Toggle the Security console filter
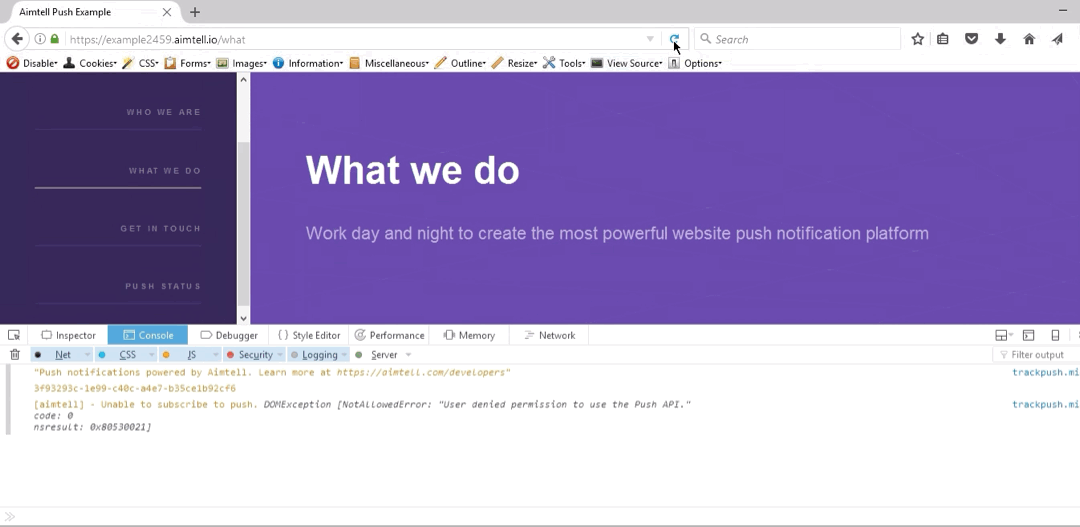Image resolution: width=1080 pixels, height=527 pixels. pyautogui.click(x=255, y=355)
